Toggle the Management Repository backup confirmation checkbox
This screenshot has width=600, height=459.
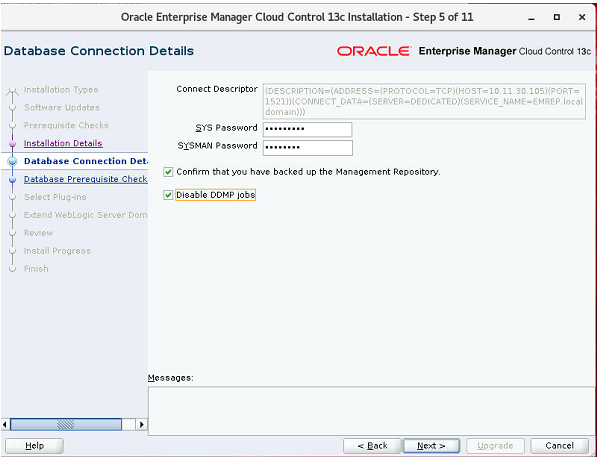[x=168, y=172]
